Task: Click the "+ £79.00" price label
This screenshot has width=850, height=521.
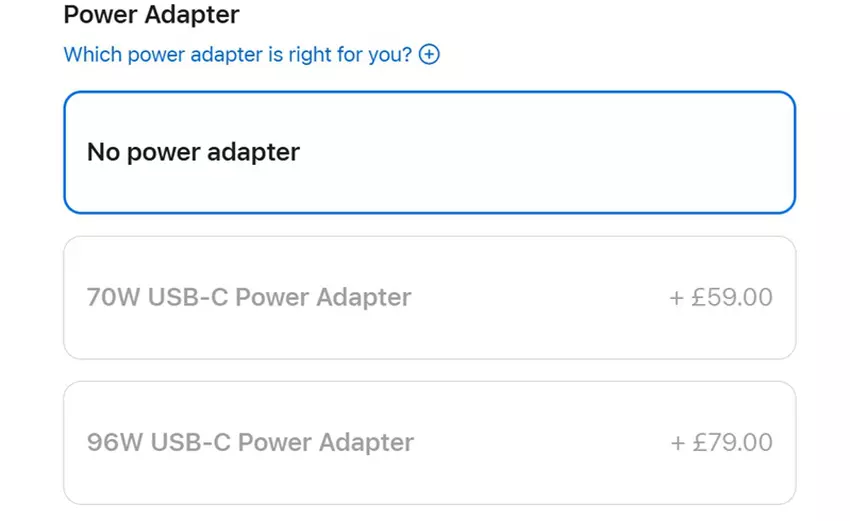Action: (x=721, y=442)
